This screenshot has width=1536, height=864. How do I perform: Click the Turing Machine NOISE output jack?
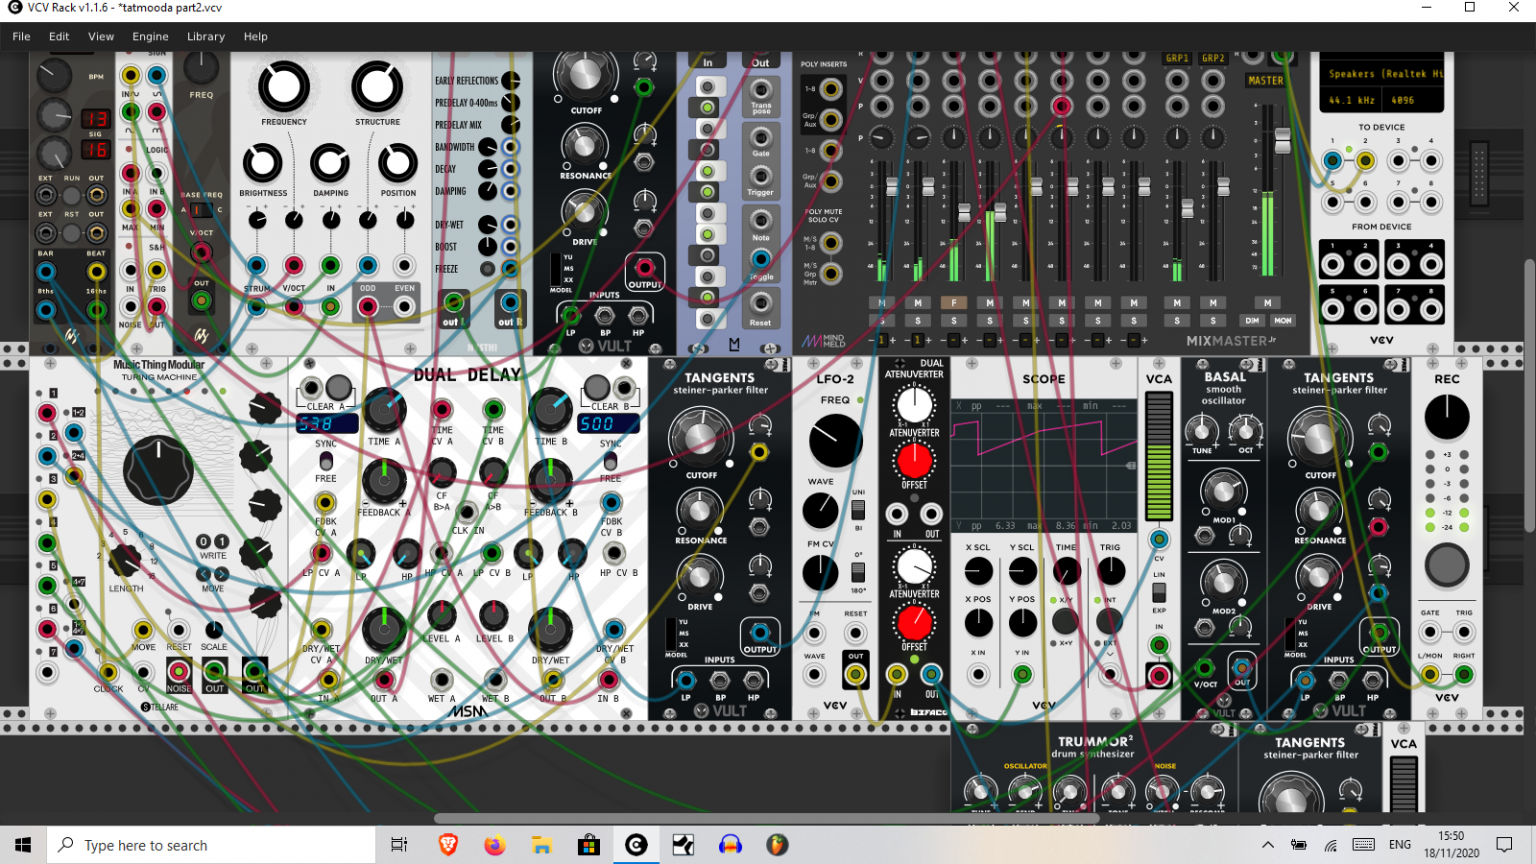pyautogui.click(x=179, y=670)
